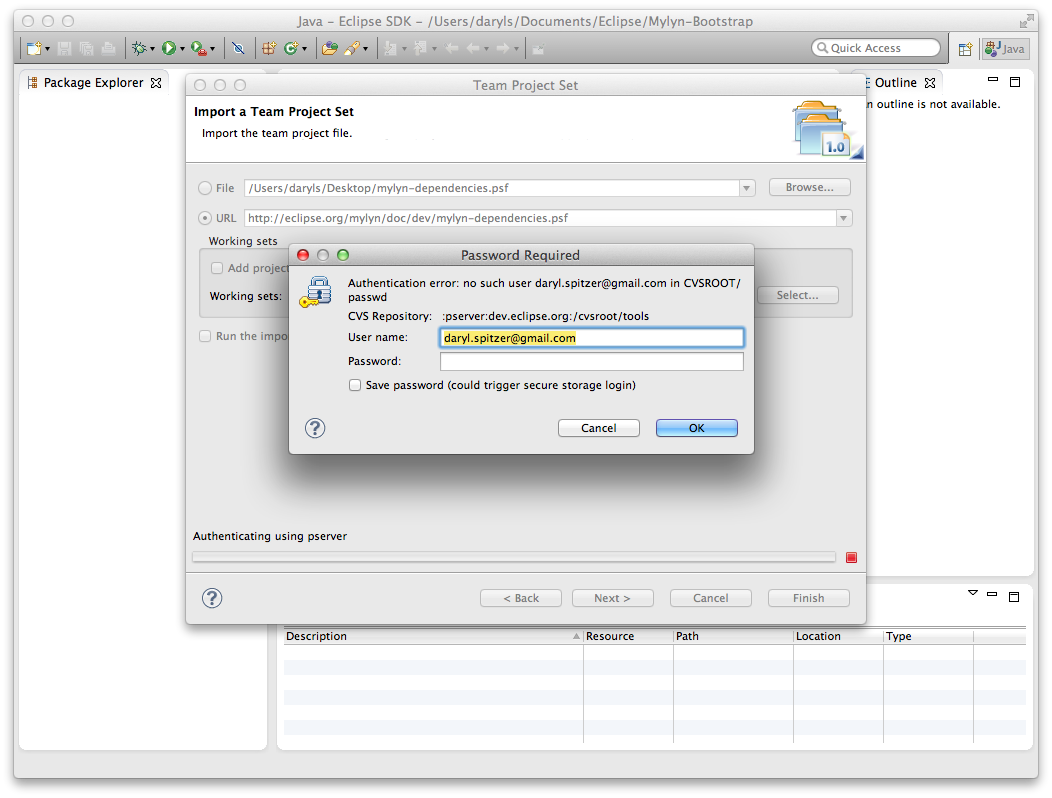Viewport: 1052px width, 798px height.
Task: Open the New wizard dropdown arrow
Action: coord(48,49)
